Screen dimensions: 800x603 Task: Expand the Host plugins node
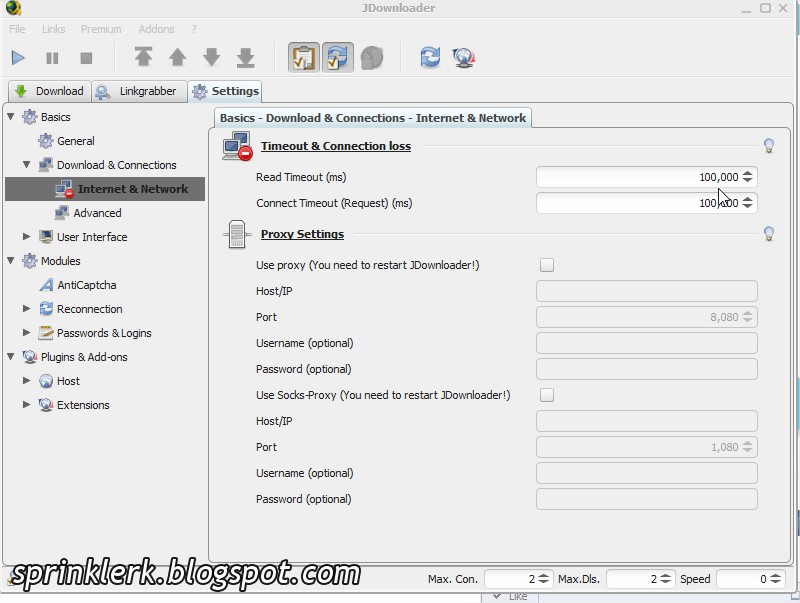point(27,381)
